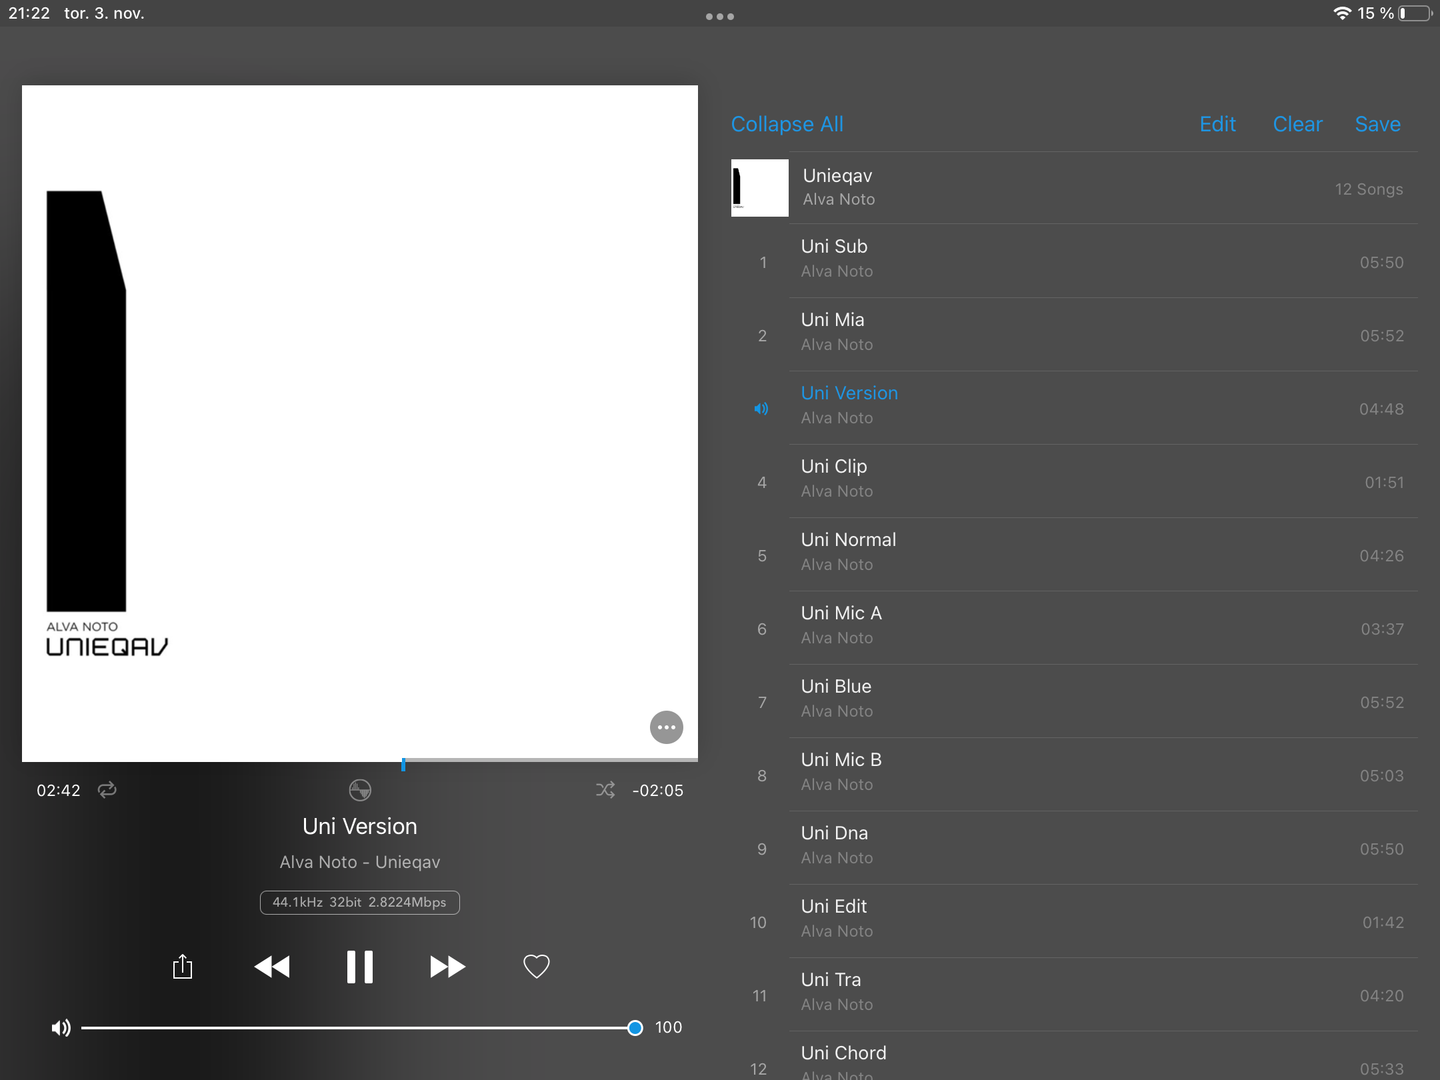Seek within the track progress bar
1440x1080 pixels.
(360, 762)
